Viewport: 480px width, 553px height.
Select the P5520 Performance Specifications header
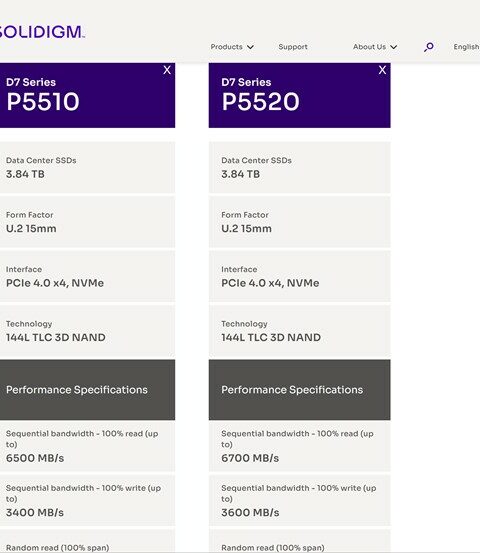(299, 390)
